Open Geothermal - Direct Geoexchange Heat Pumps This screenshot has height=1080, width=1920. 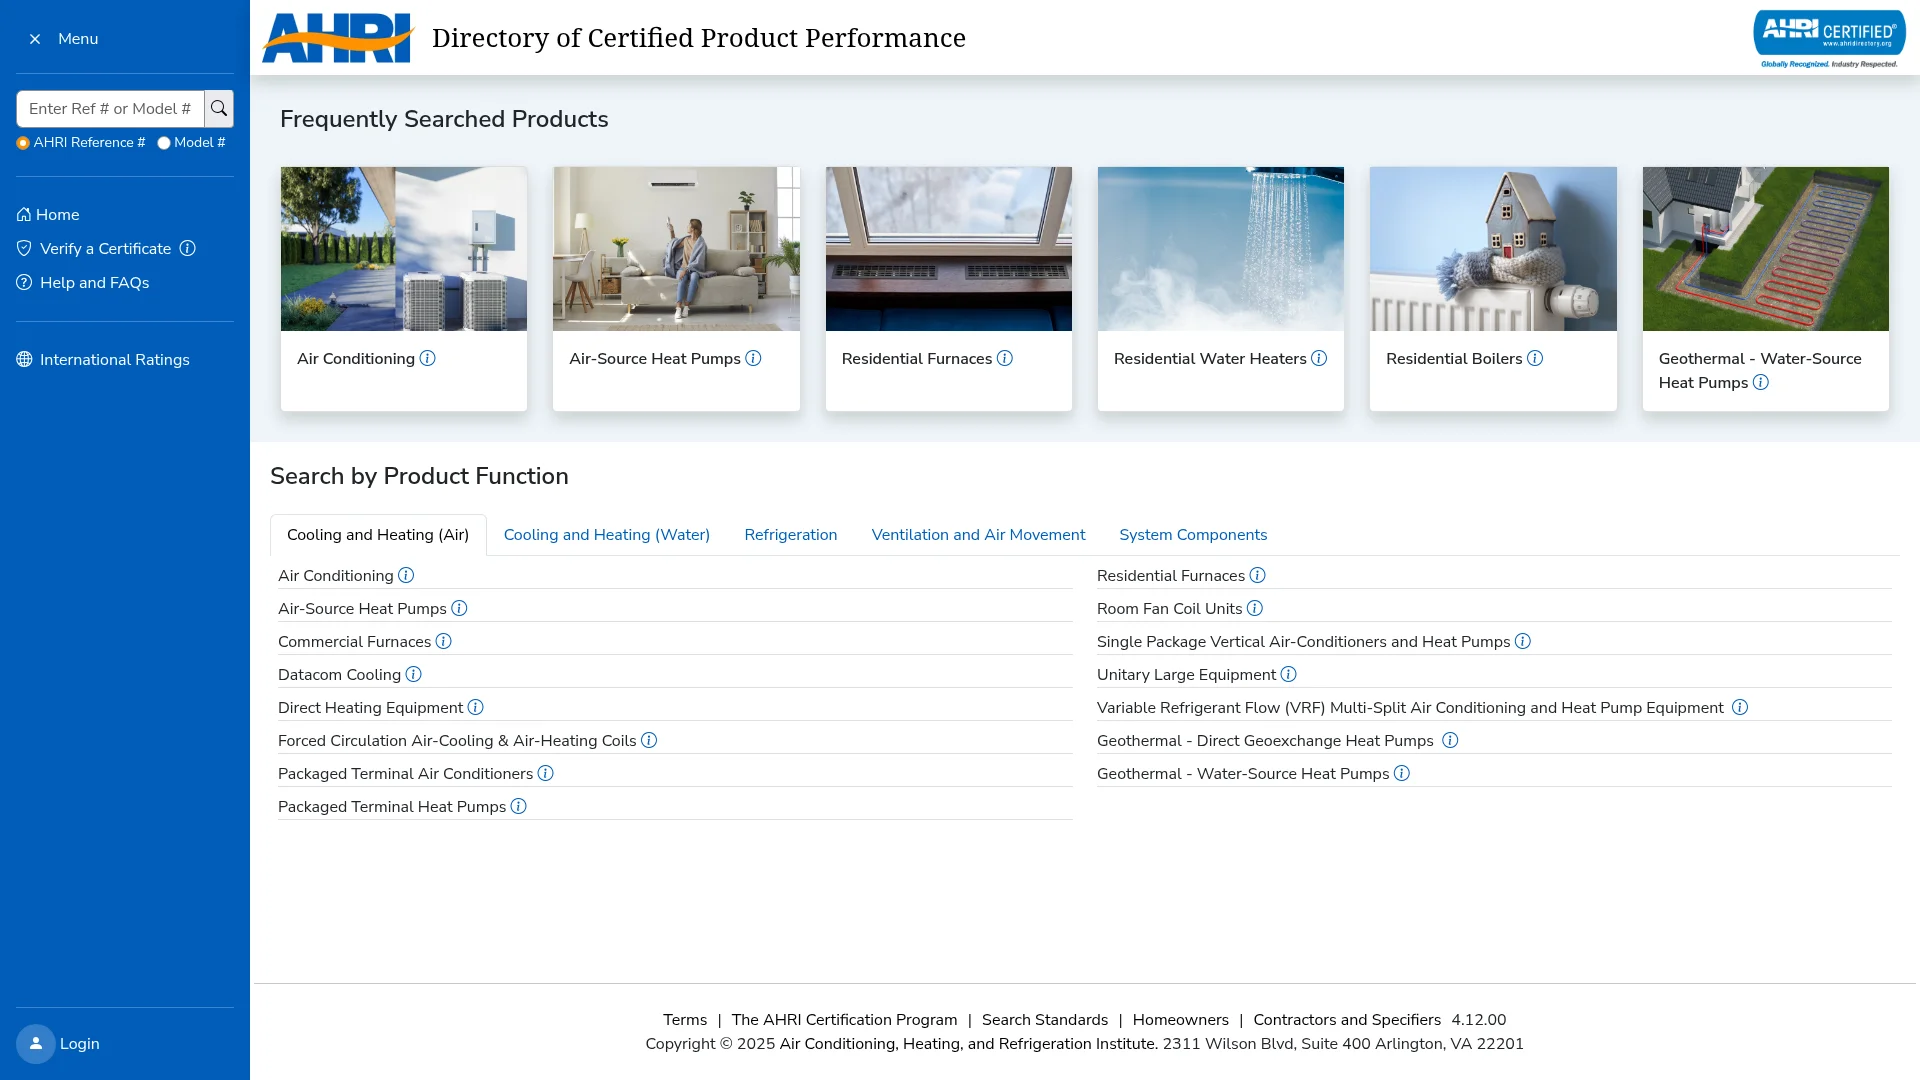pos(1265,741)
